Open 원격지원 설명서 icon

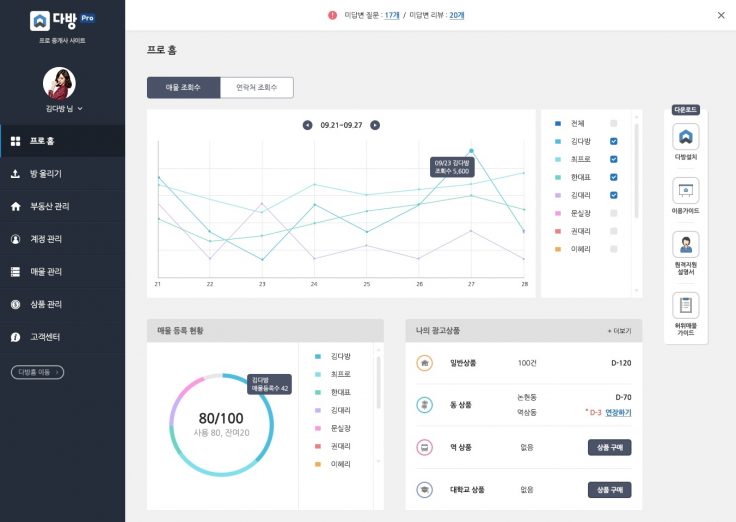click(686, 244)
